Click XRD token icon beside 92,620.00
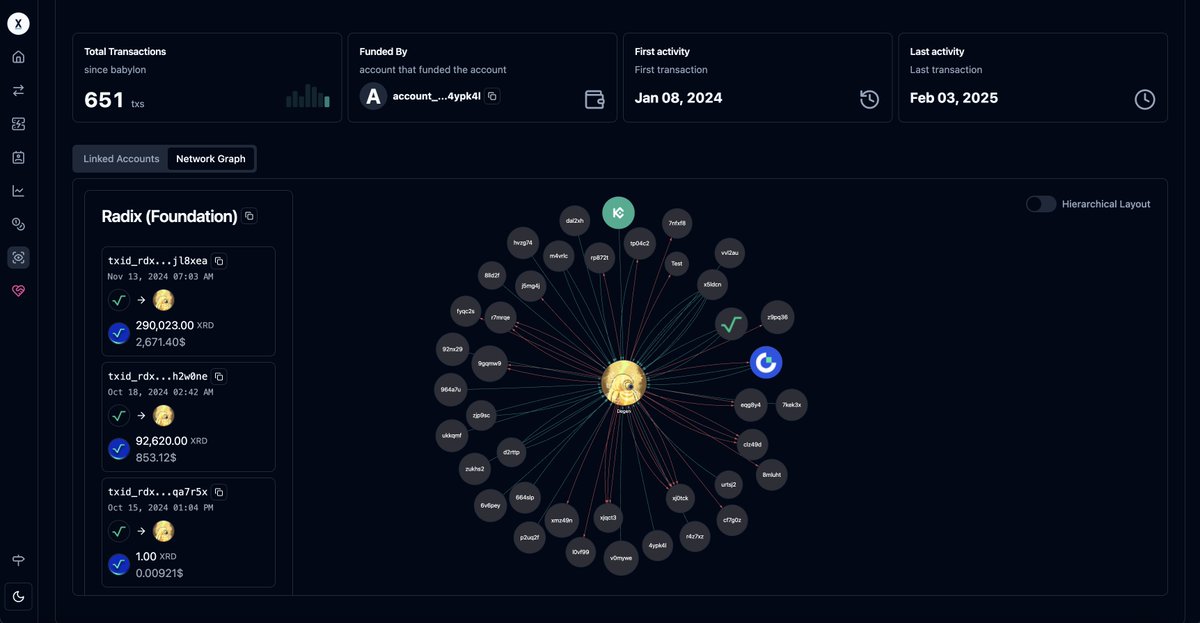 click(119, 449)
